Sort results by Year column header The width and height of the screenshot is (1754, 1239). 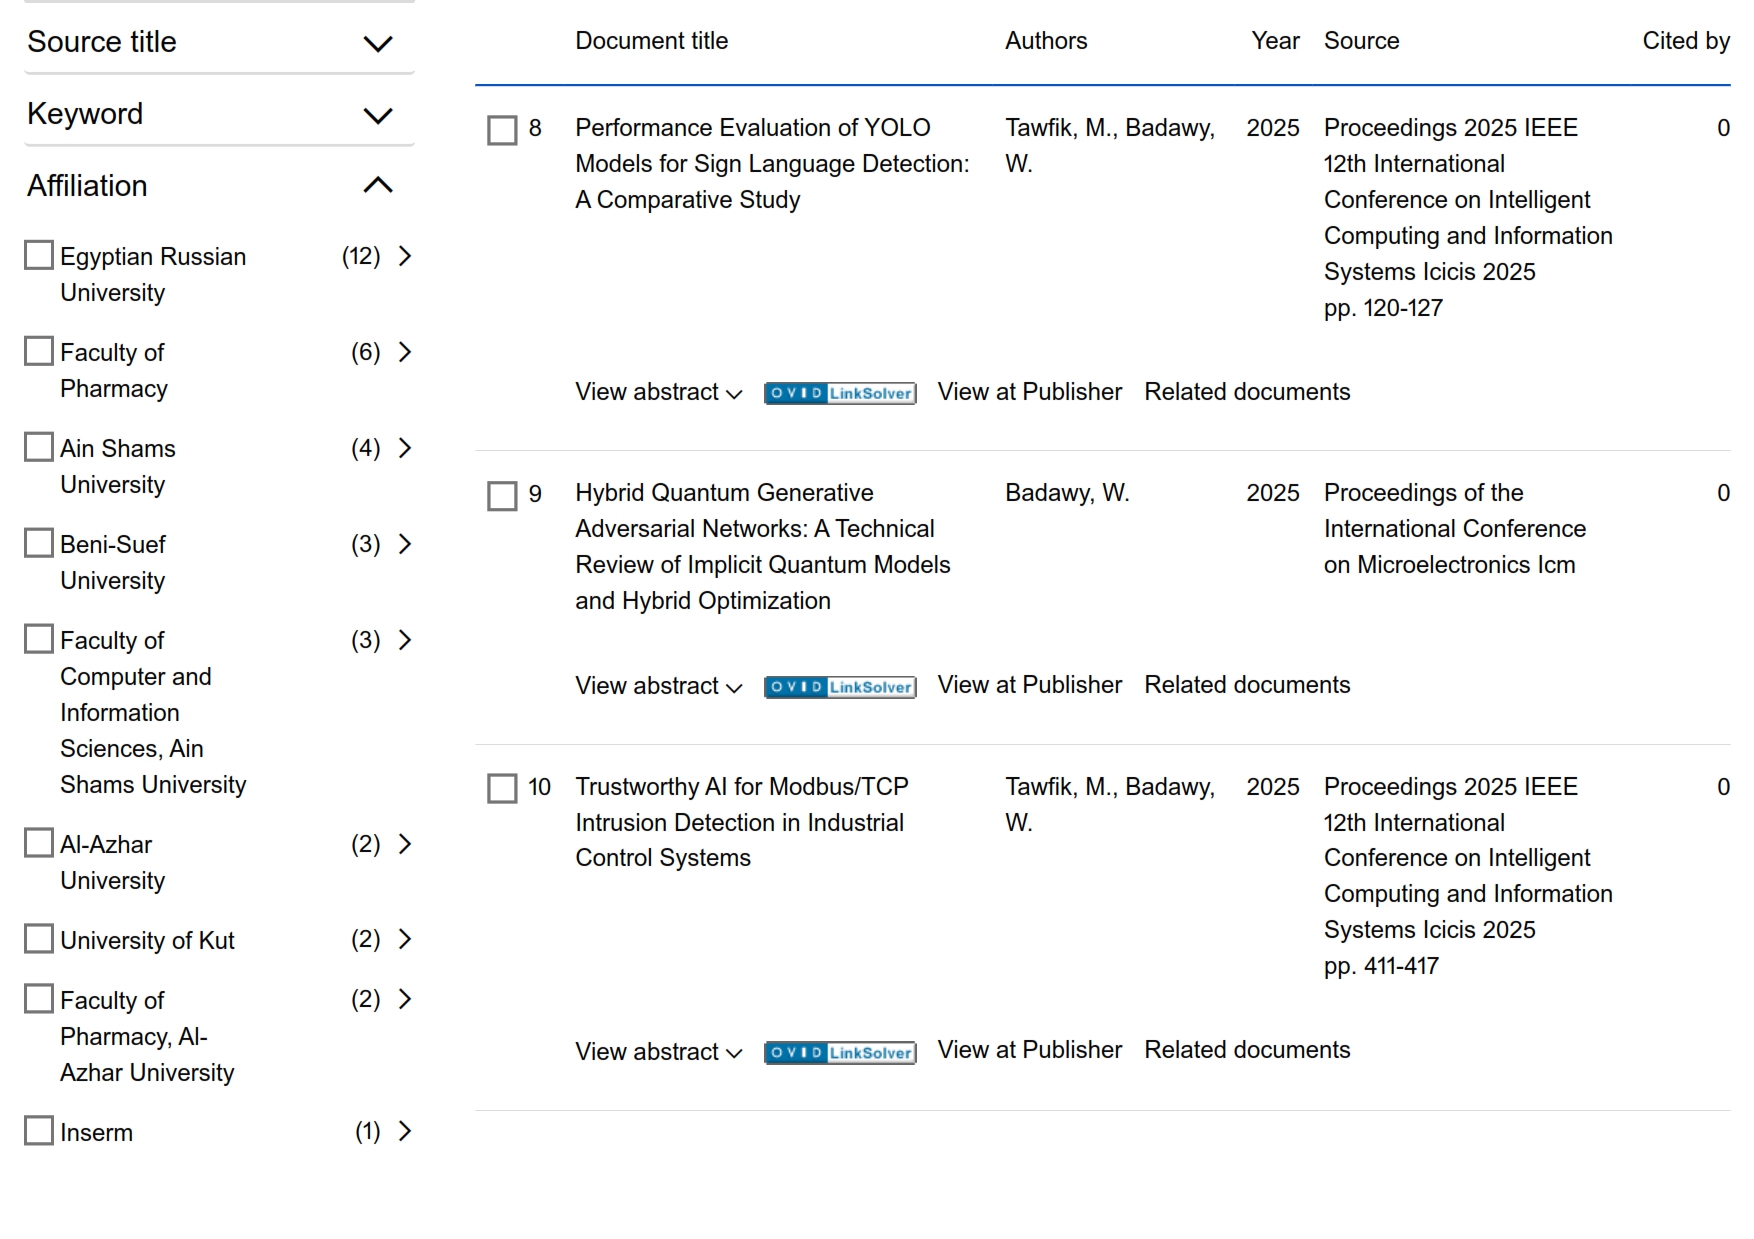click(1275, 41)
